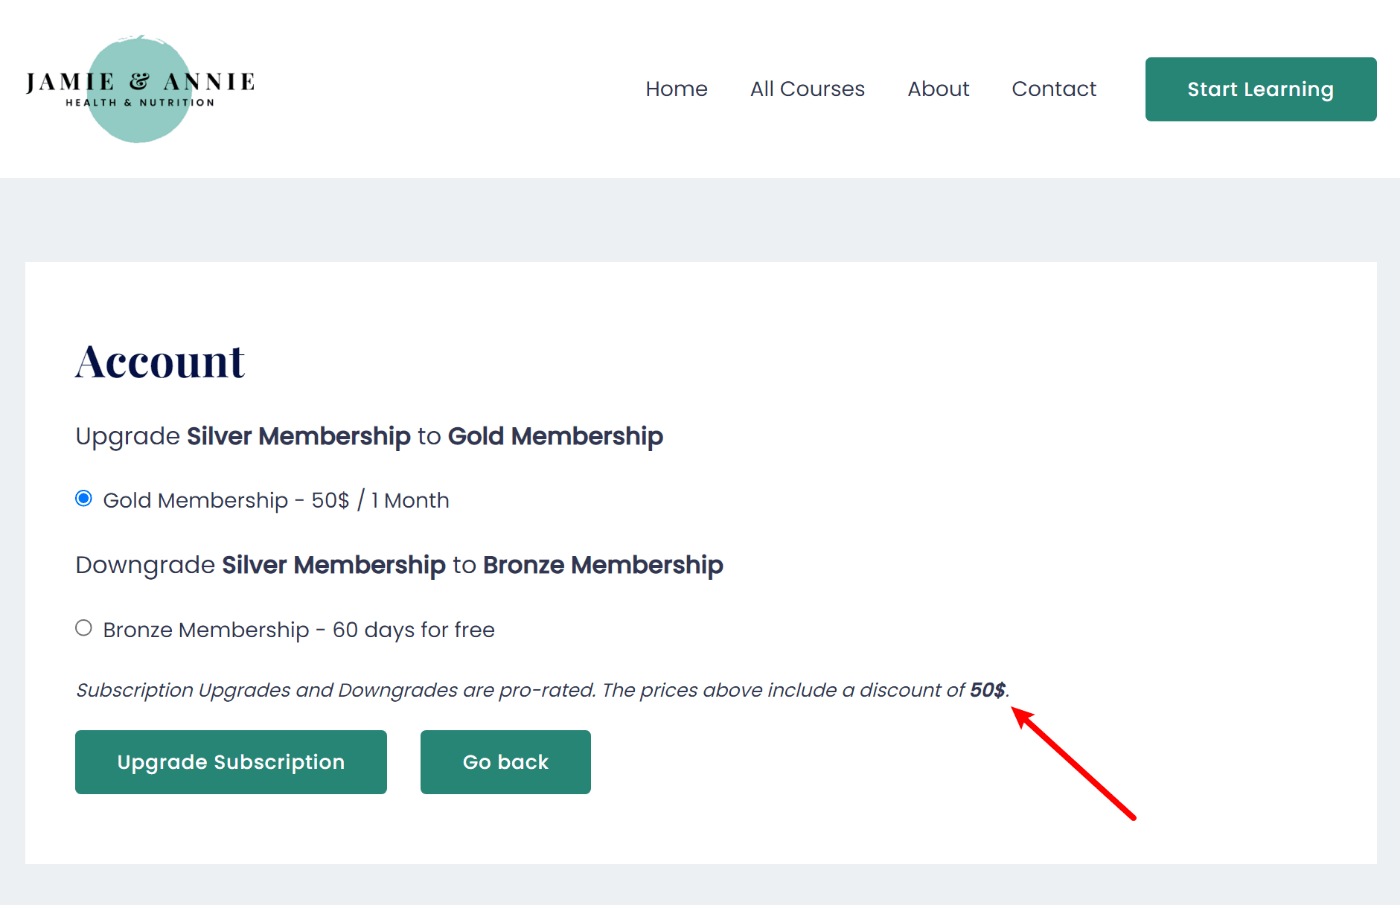
Task: Open the About page
Action: [x=938, y=89]
